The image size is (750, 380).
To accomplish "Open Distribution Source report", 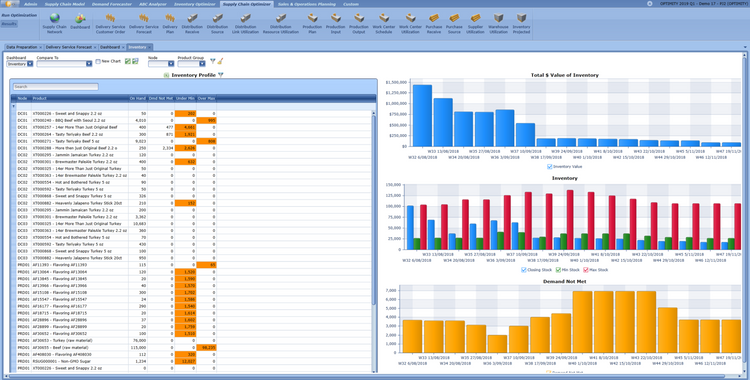I will click(217, 23).
